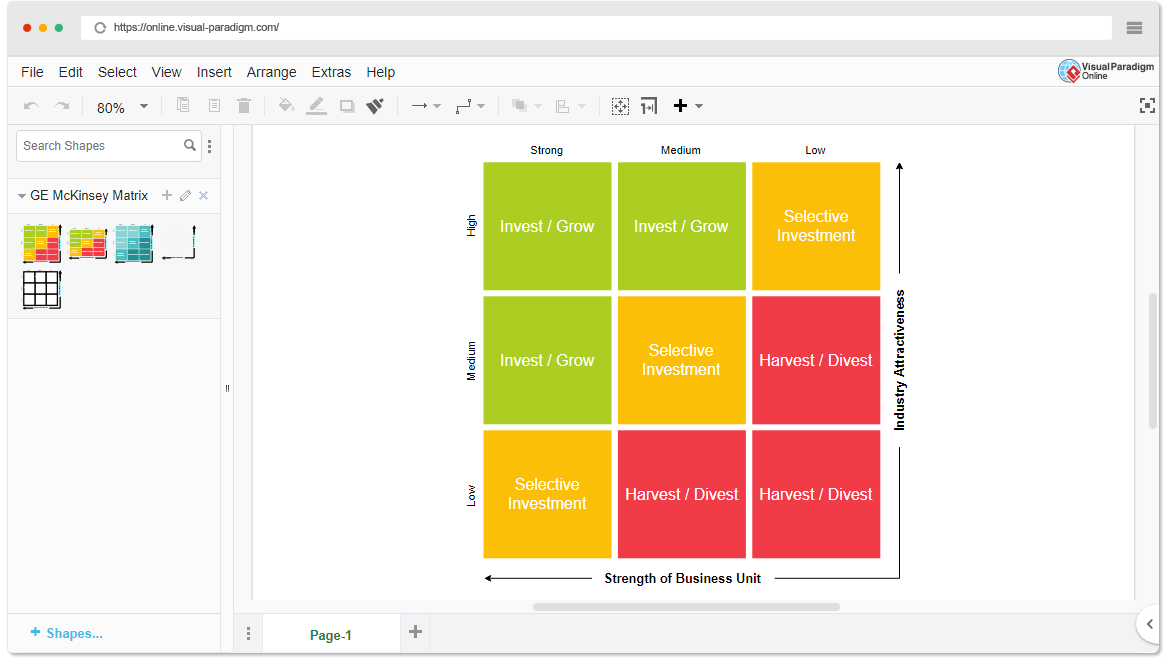Select the Line Color pencil icon
Screen dimensions: 1170x665
click(x=316, y=106)
